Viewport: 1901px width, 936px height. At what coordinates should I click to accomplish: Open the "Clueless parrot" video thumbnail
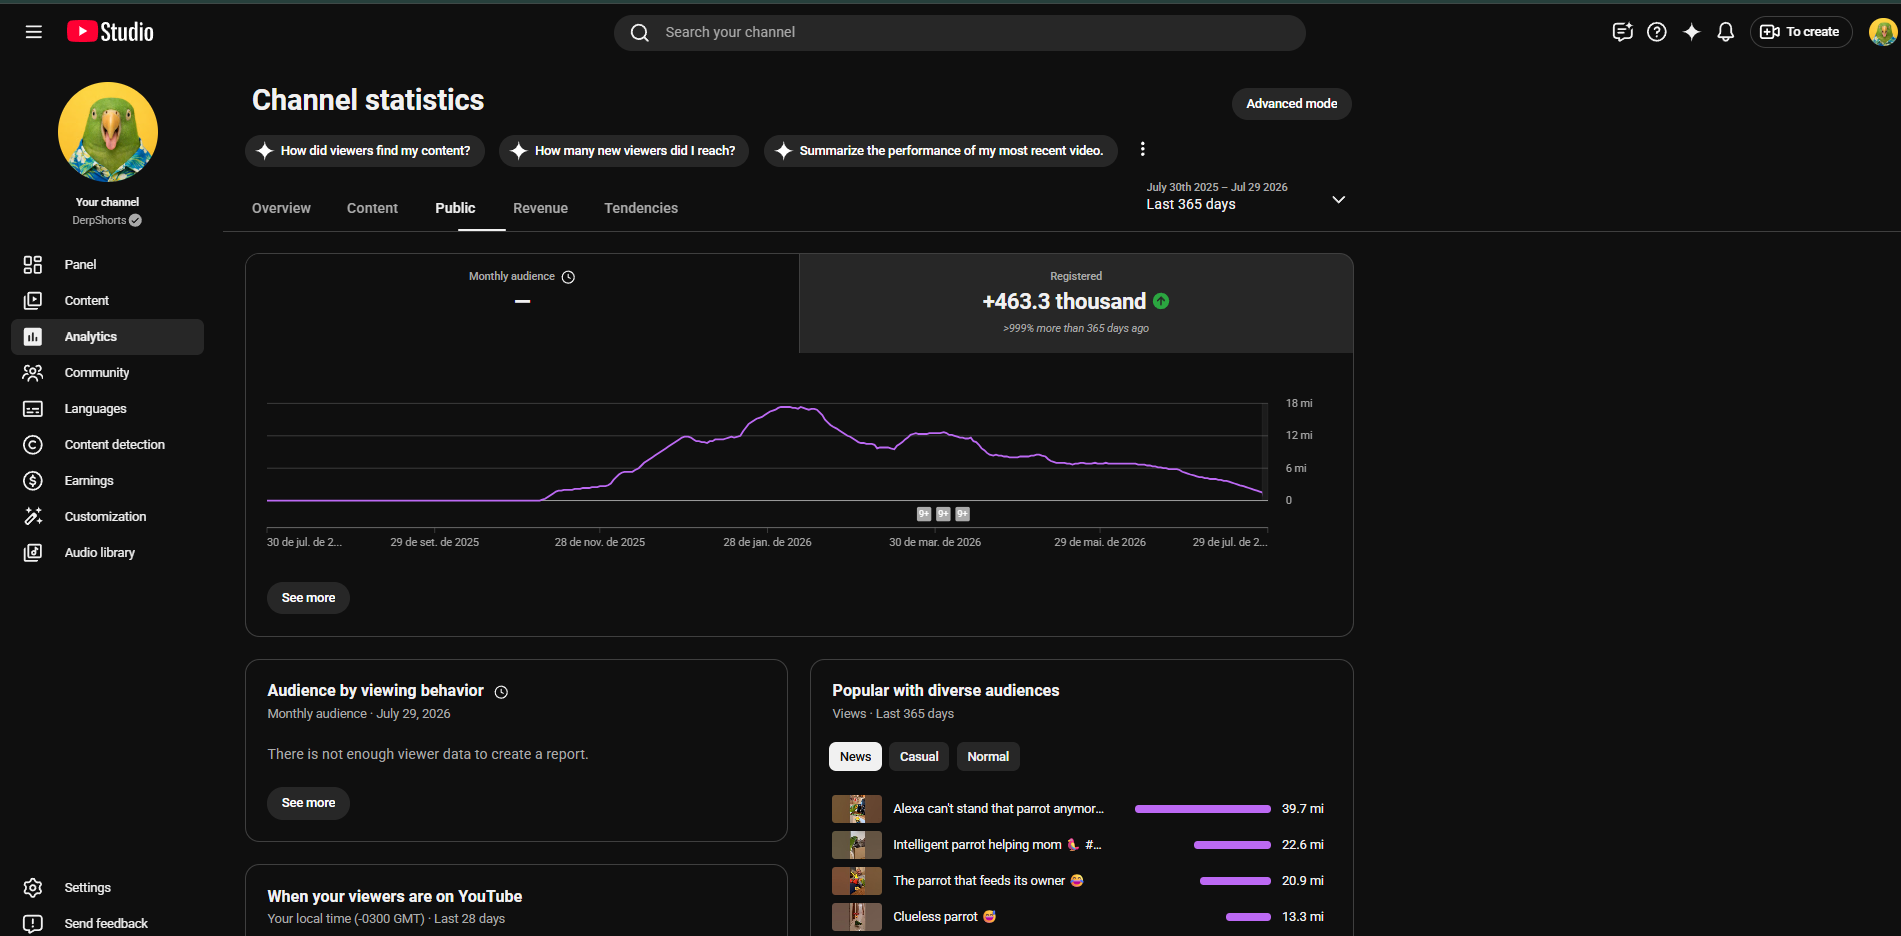tap(857, 917)
